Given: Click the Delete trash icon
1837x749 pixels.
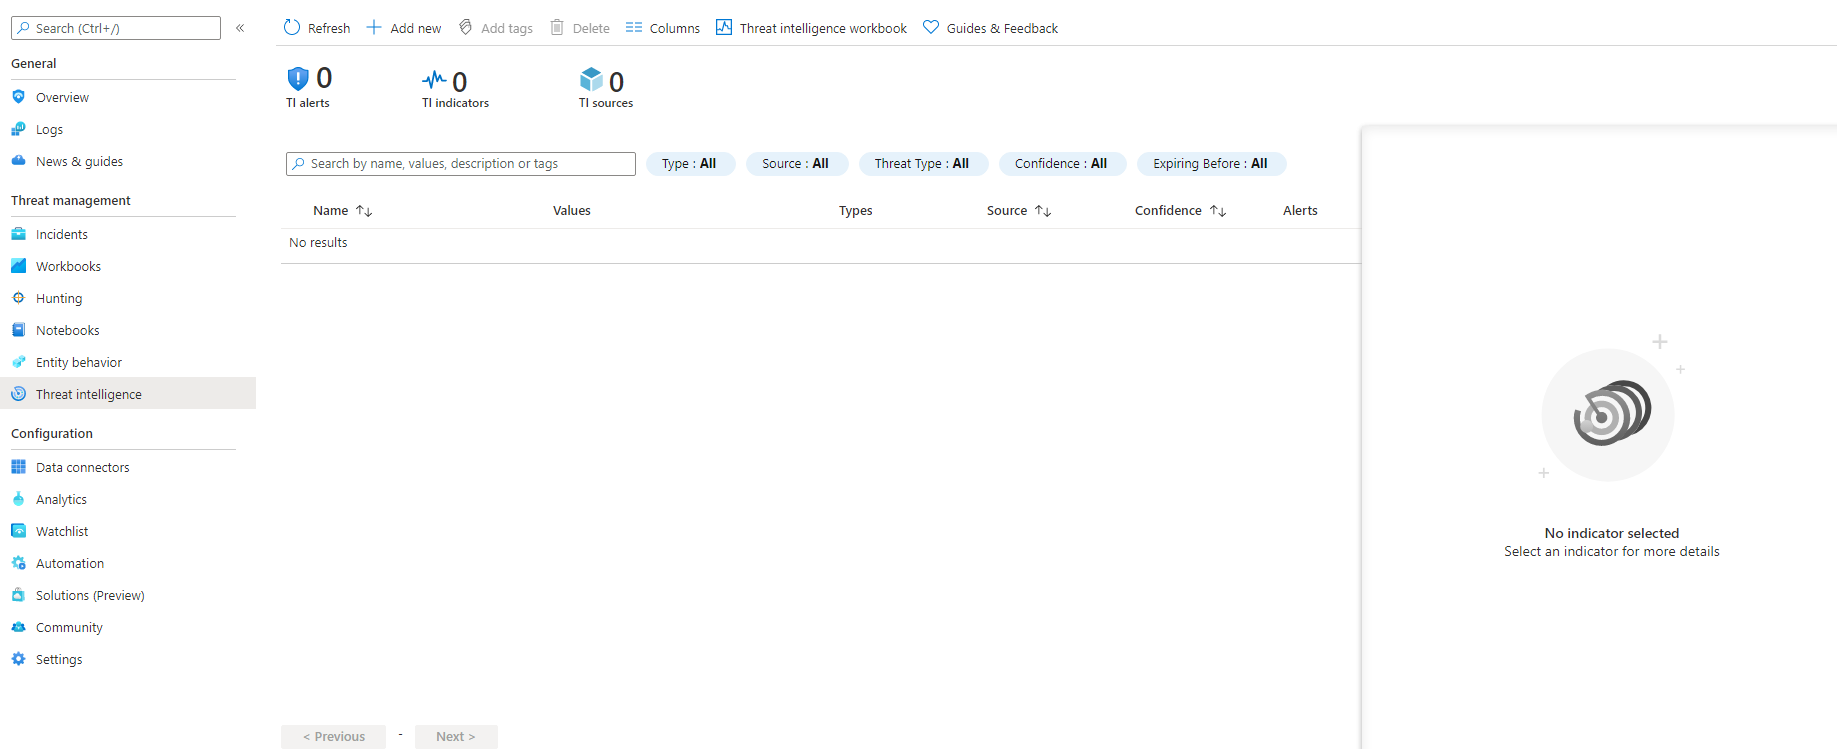Looking at the screenshot, I should pos(557,27).
